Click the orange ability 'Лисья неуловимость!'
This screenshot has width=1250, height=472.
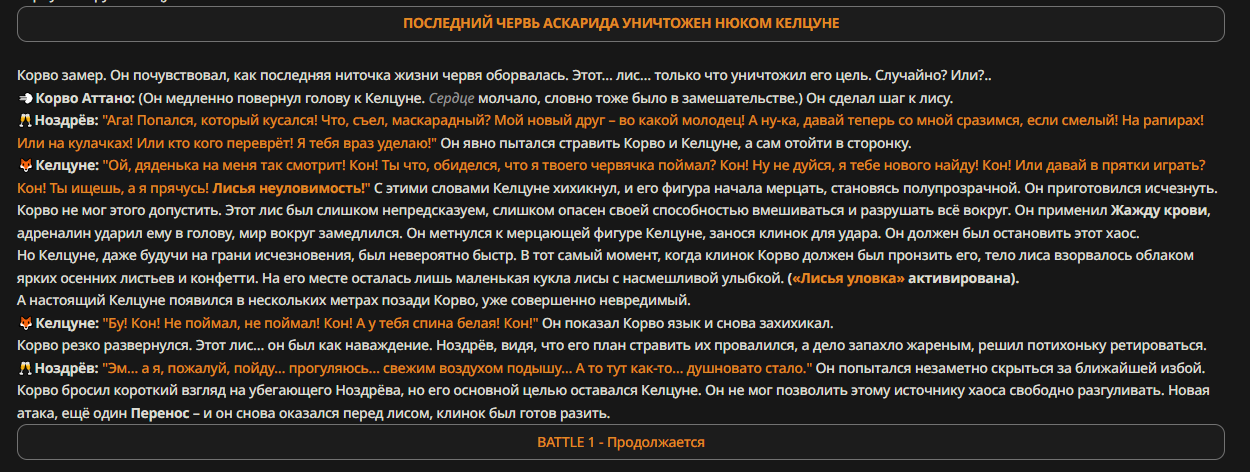[290, 188]
